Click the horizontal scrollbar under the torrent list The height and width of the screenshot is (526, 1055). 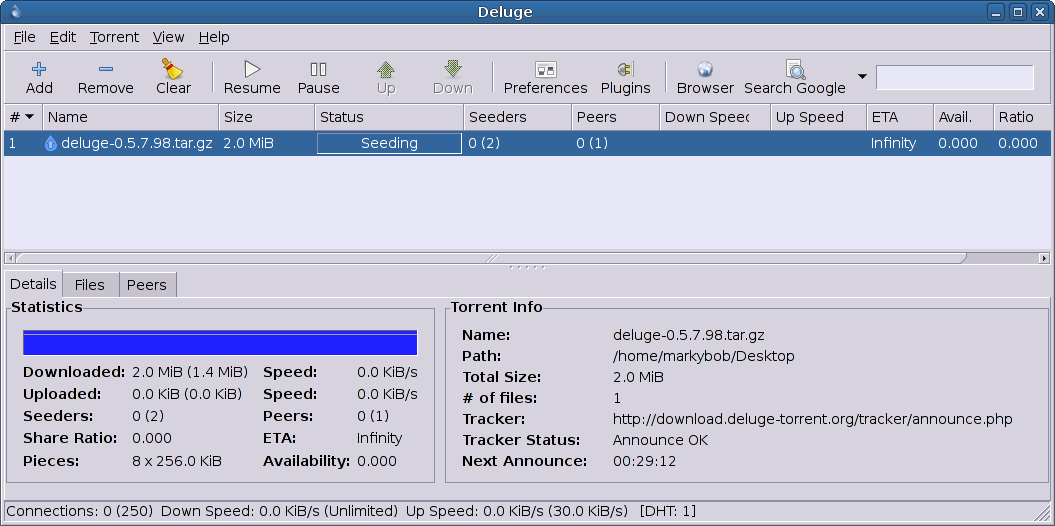click(x=491, y=258)
